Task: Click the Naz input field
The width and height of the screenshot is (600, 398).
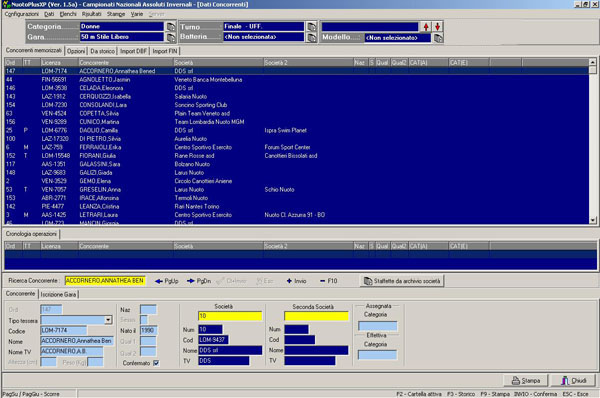Action: 148,310
